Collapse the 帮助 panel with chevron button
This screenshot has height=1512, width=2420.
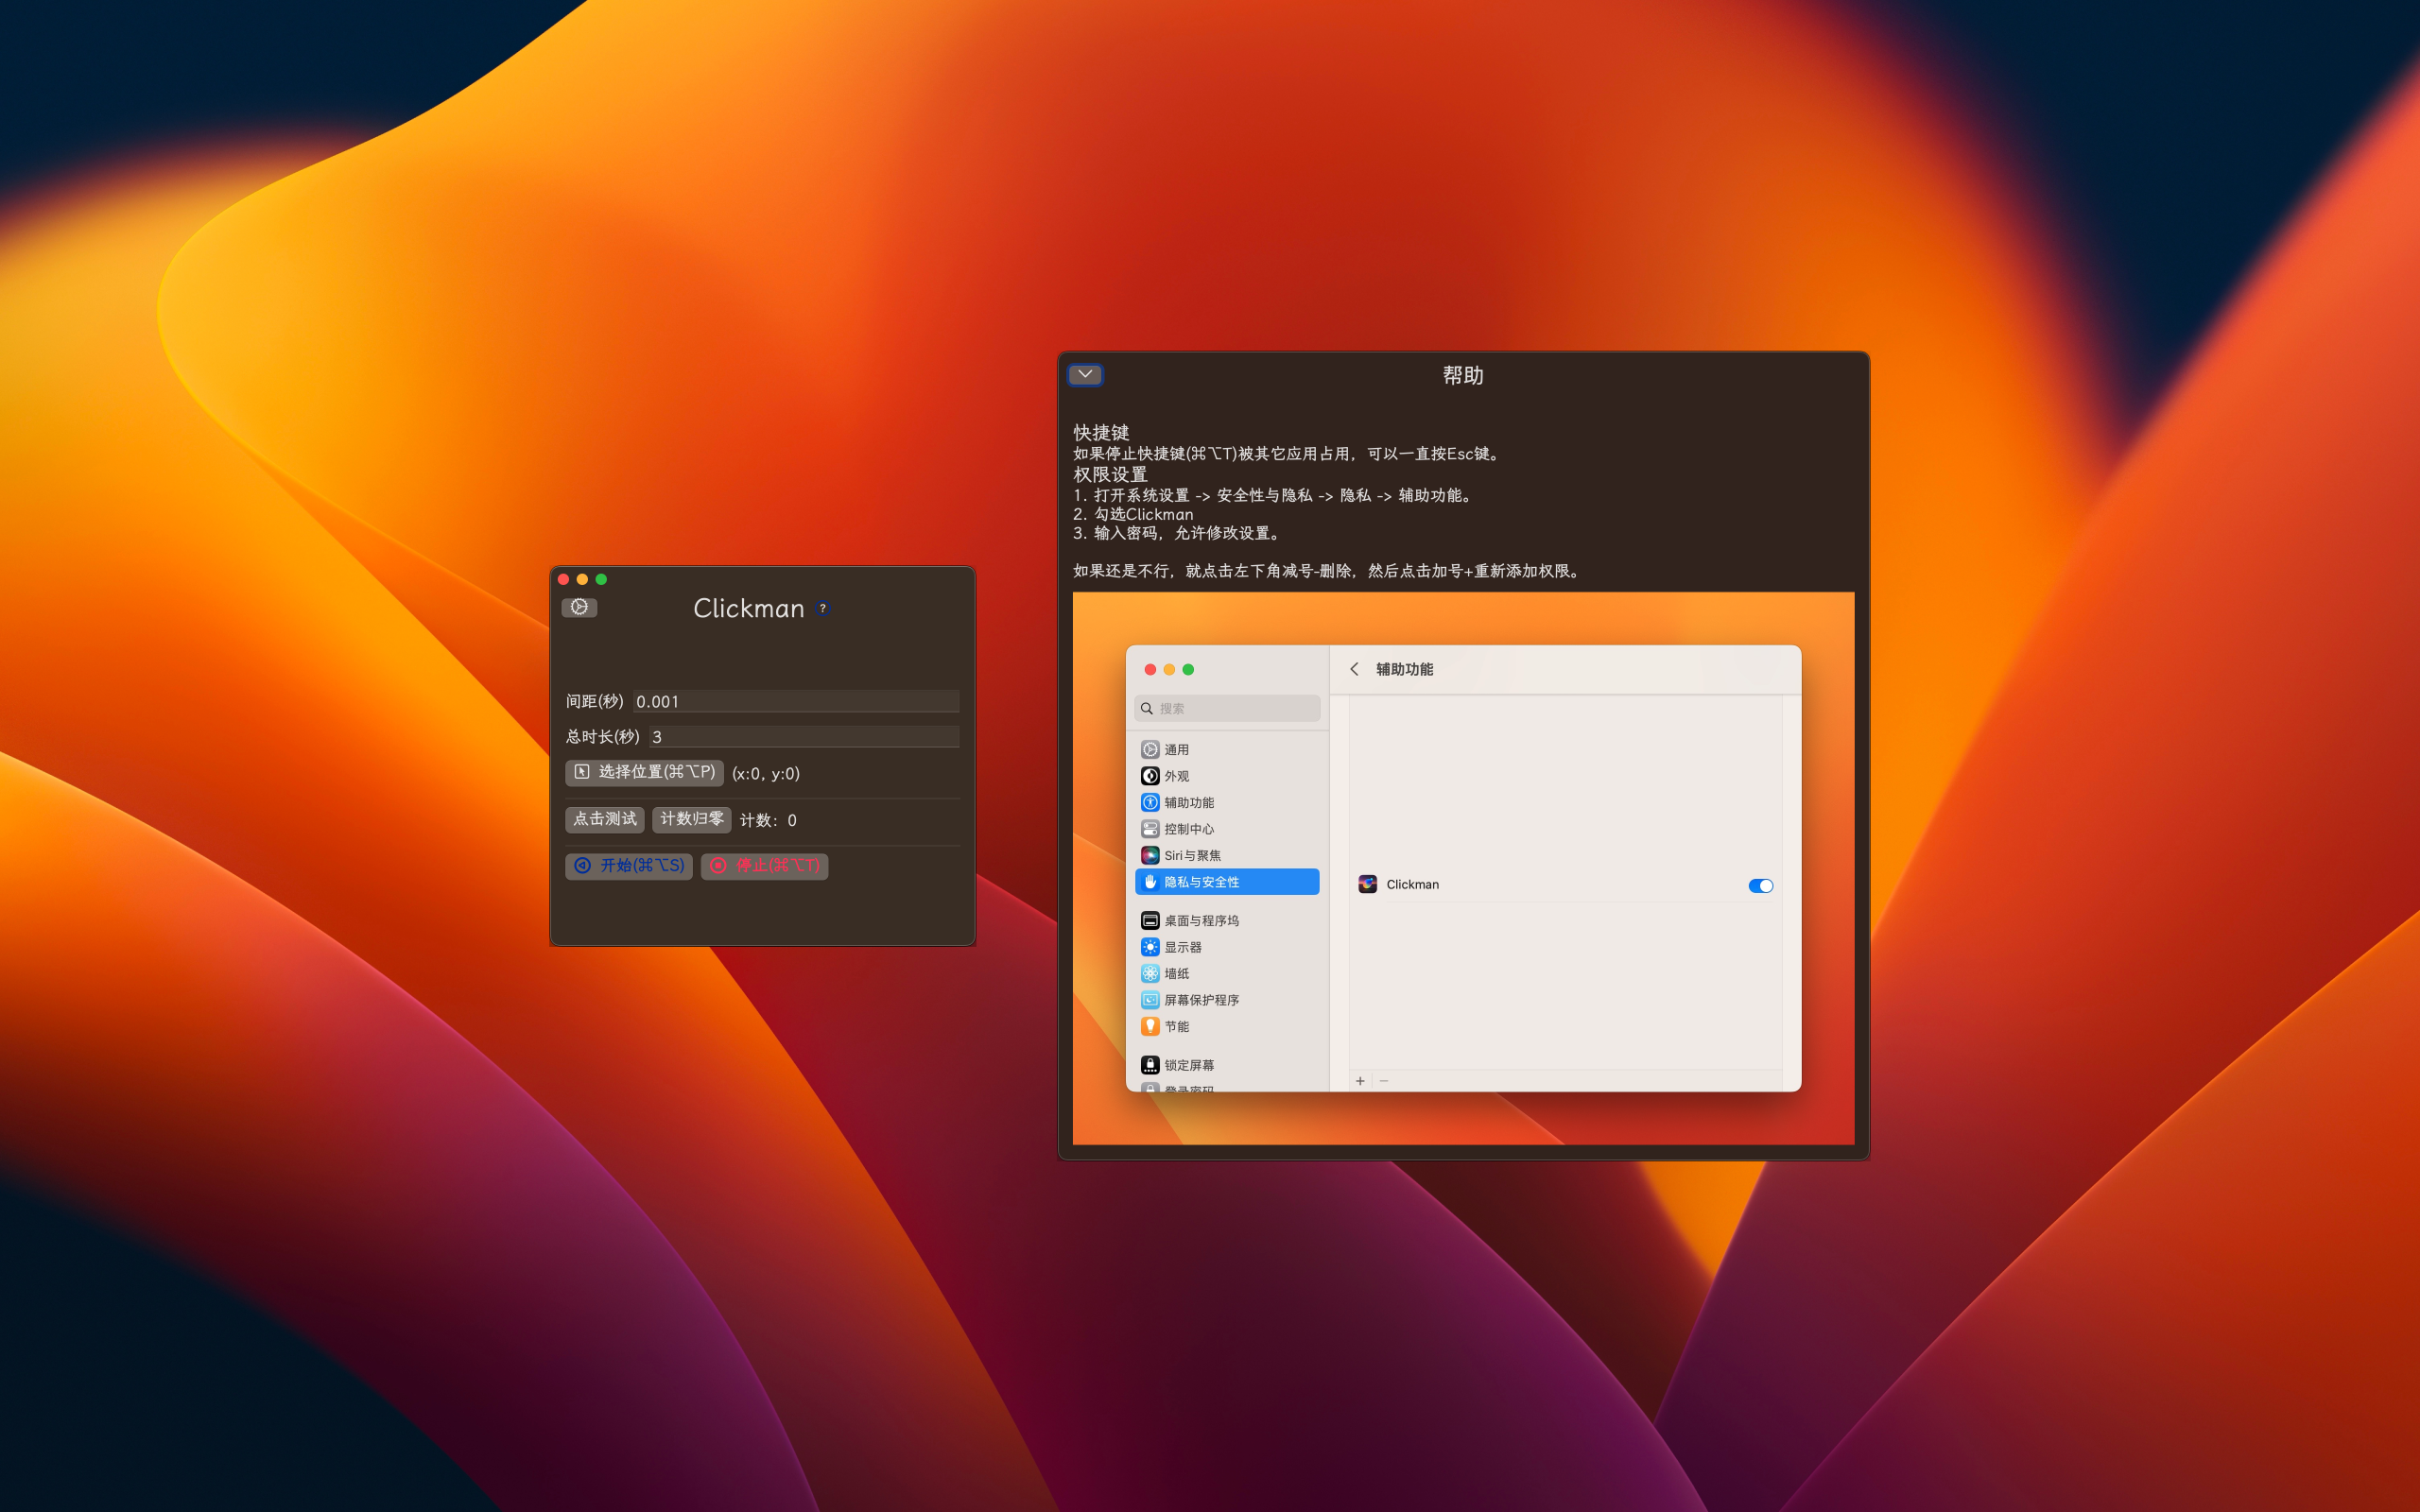(1085, 375)
